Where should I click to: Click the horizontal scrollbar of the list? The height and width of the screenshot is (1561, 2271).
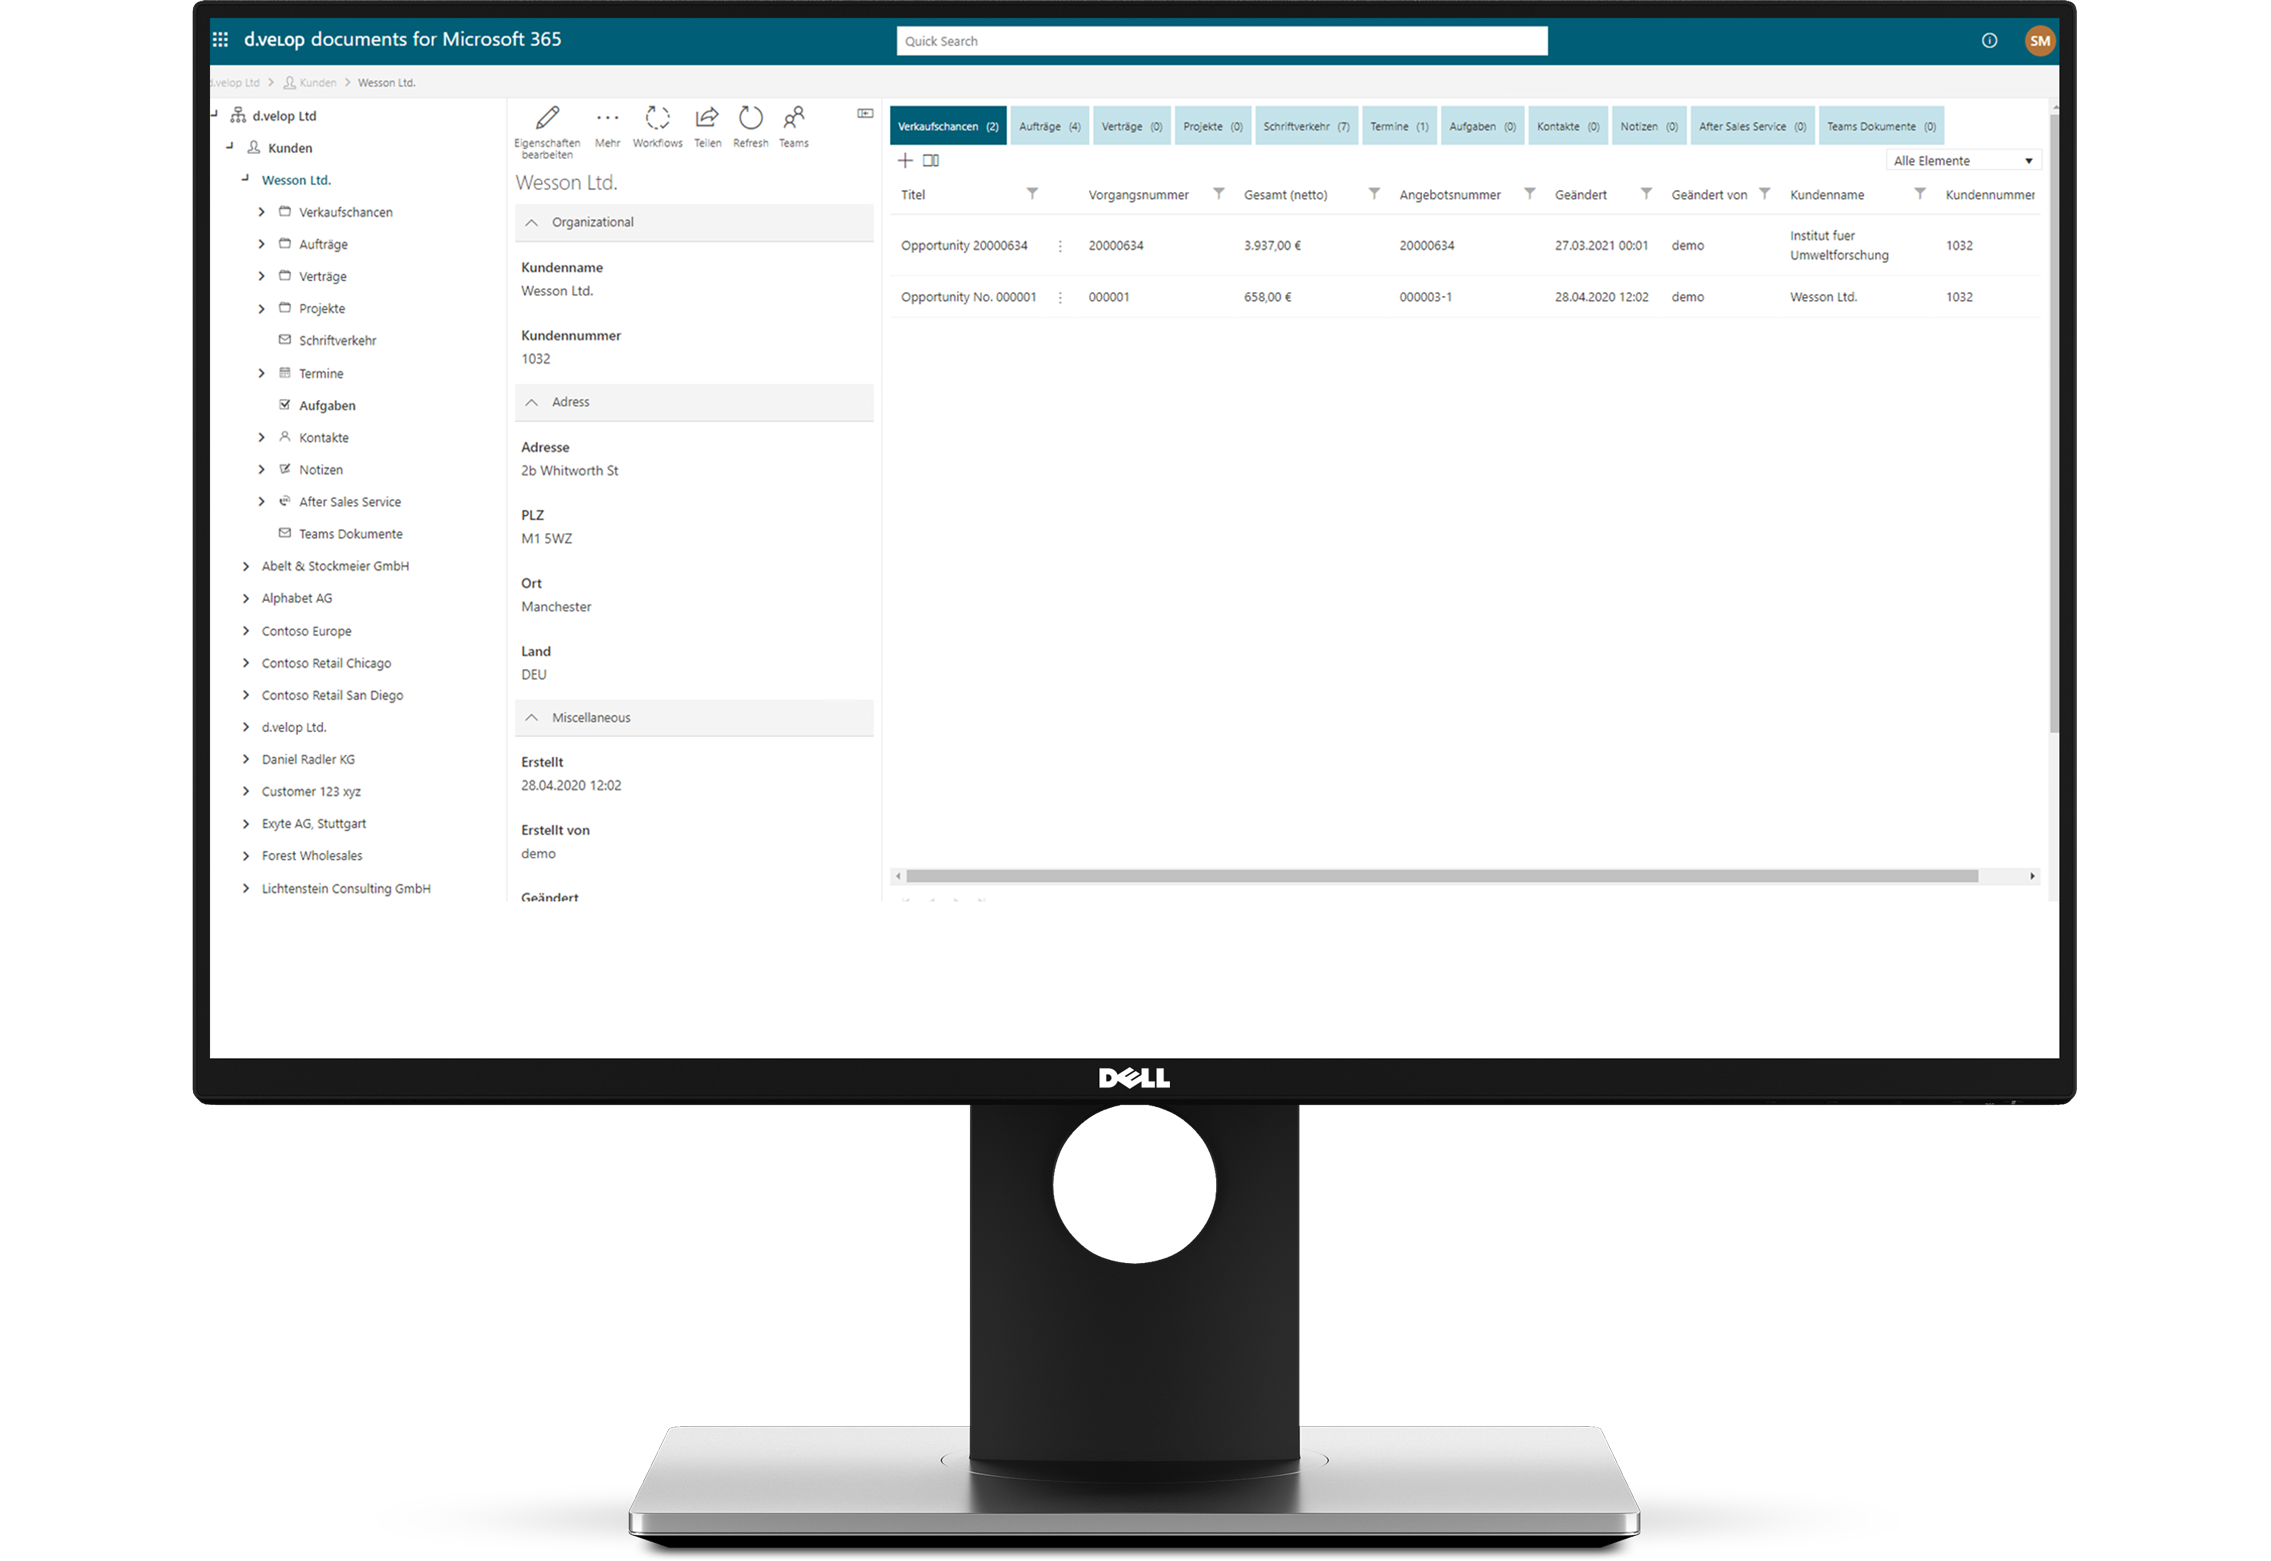[x=1441, y=876]
